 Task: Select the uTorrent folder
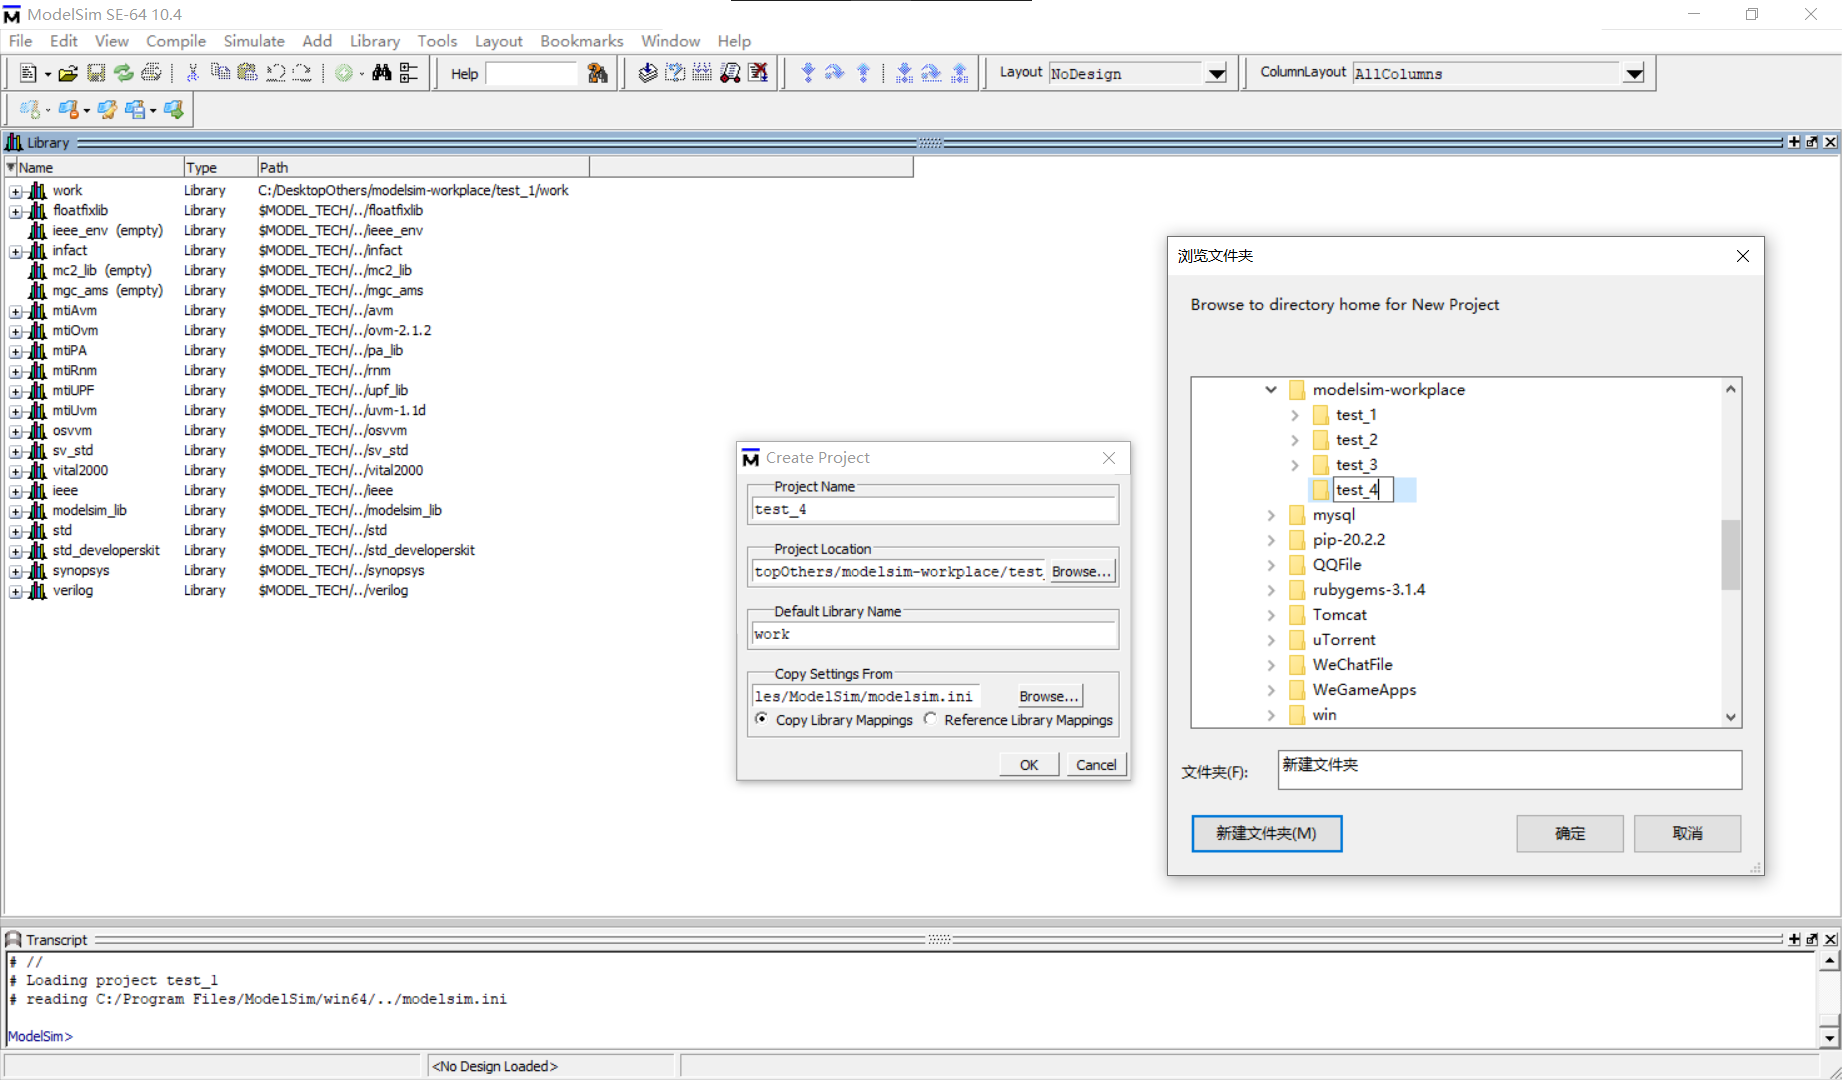pos(1343,640)
